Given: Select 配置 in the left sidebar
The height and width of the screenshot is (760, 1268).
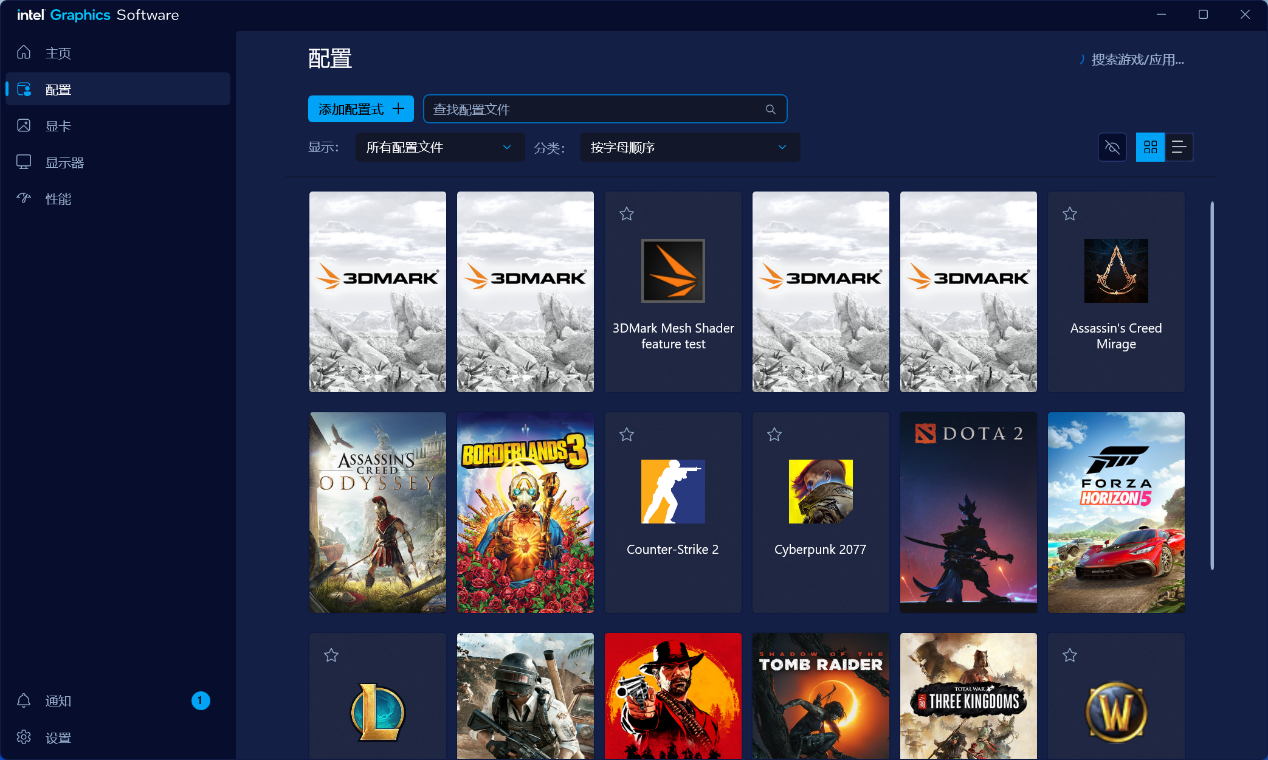Looking at the screenshot, I should (x=118, y=89).
